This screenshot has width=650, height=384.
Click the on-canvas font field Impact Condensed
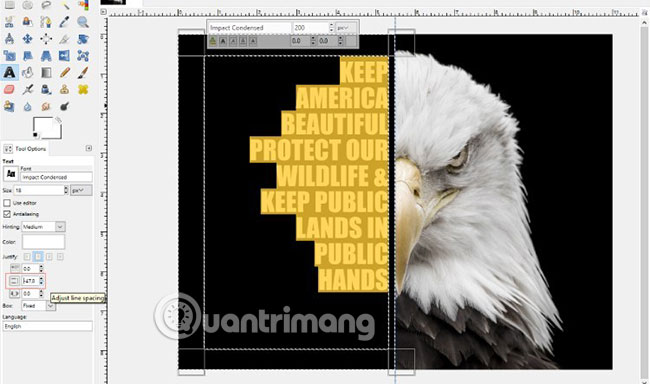coord(249,28)
